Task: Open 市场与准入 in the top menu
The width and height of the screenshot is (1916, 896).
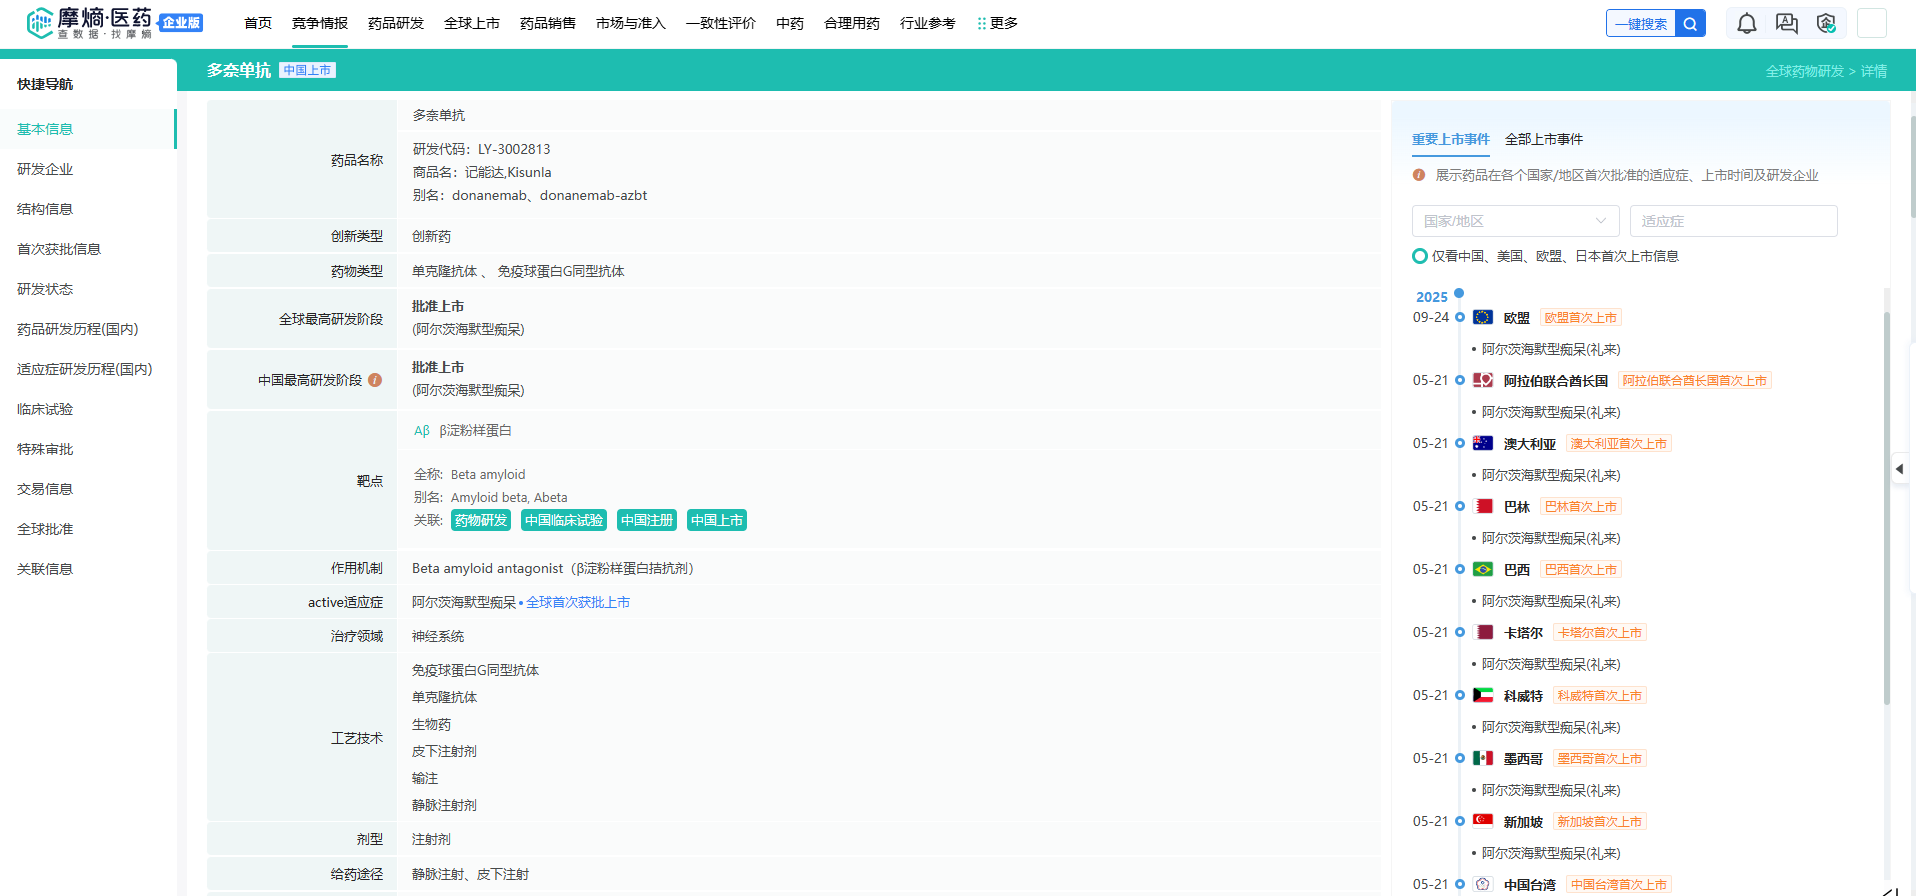Action: [x=631, y=23]
